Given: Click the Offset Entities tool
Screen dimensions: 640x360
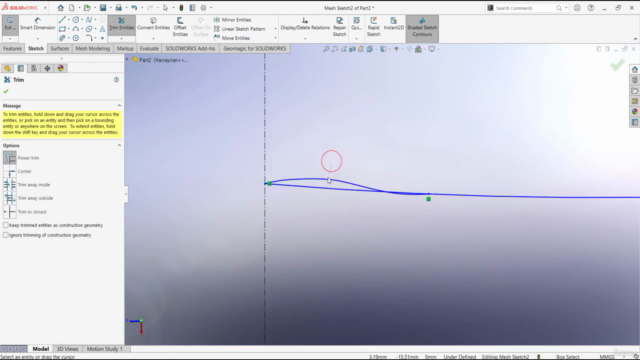Looking at the screenshot, I should click(180, 27).
